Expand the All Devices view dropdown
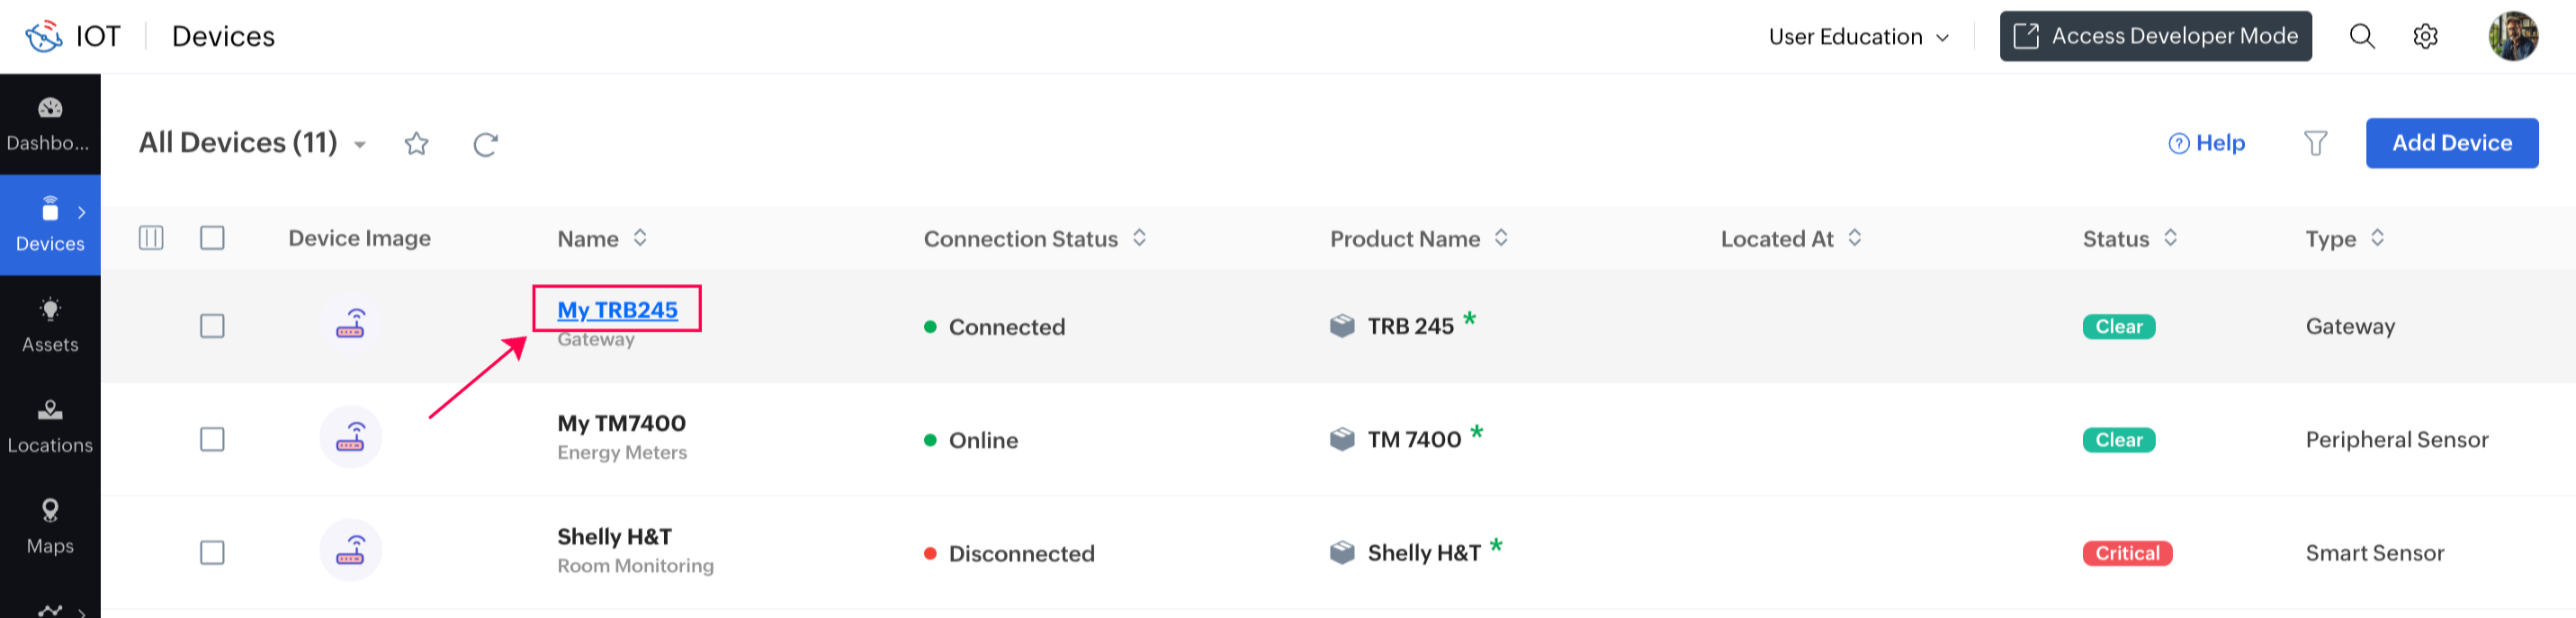This screenshot has width=2576, height=618. [x=360, y=145]
